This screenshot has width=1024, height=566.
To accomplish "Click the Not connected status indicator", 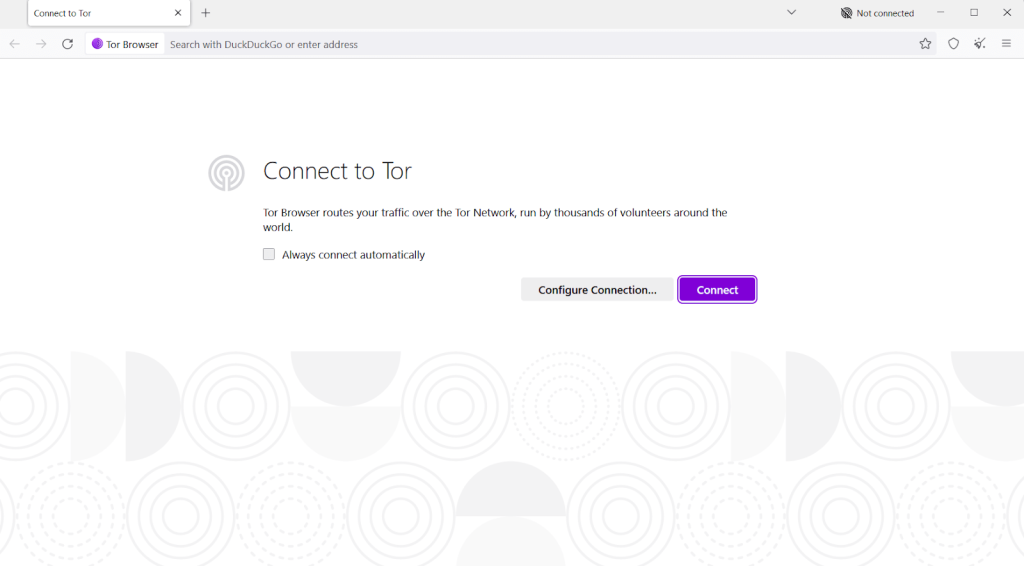I will [x=877, y=13].
